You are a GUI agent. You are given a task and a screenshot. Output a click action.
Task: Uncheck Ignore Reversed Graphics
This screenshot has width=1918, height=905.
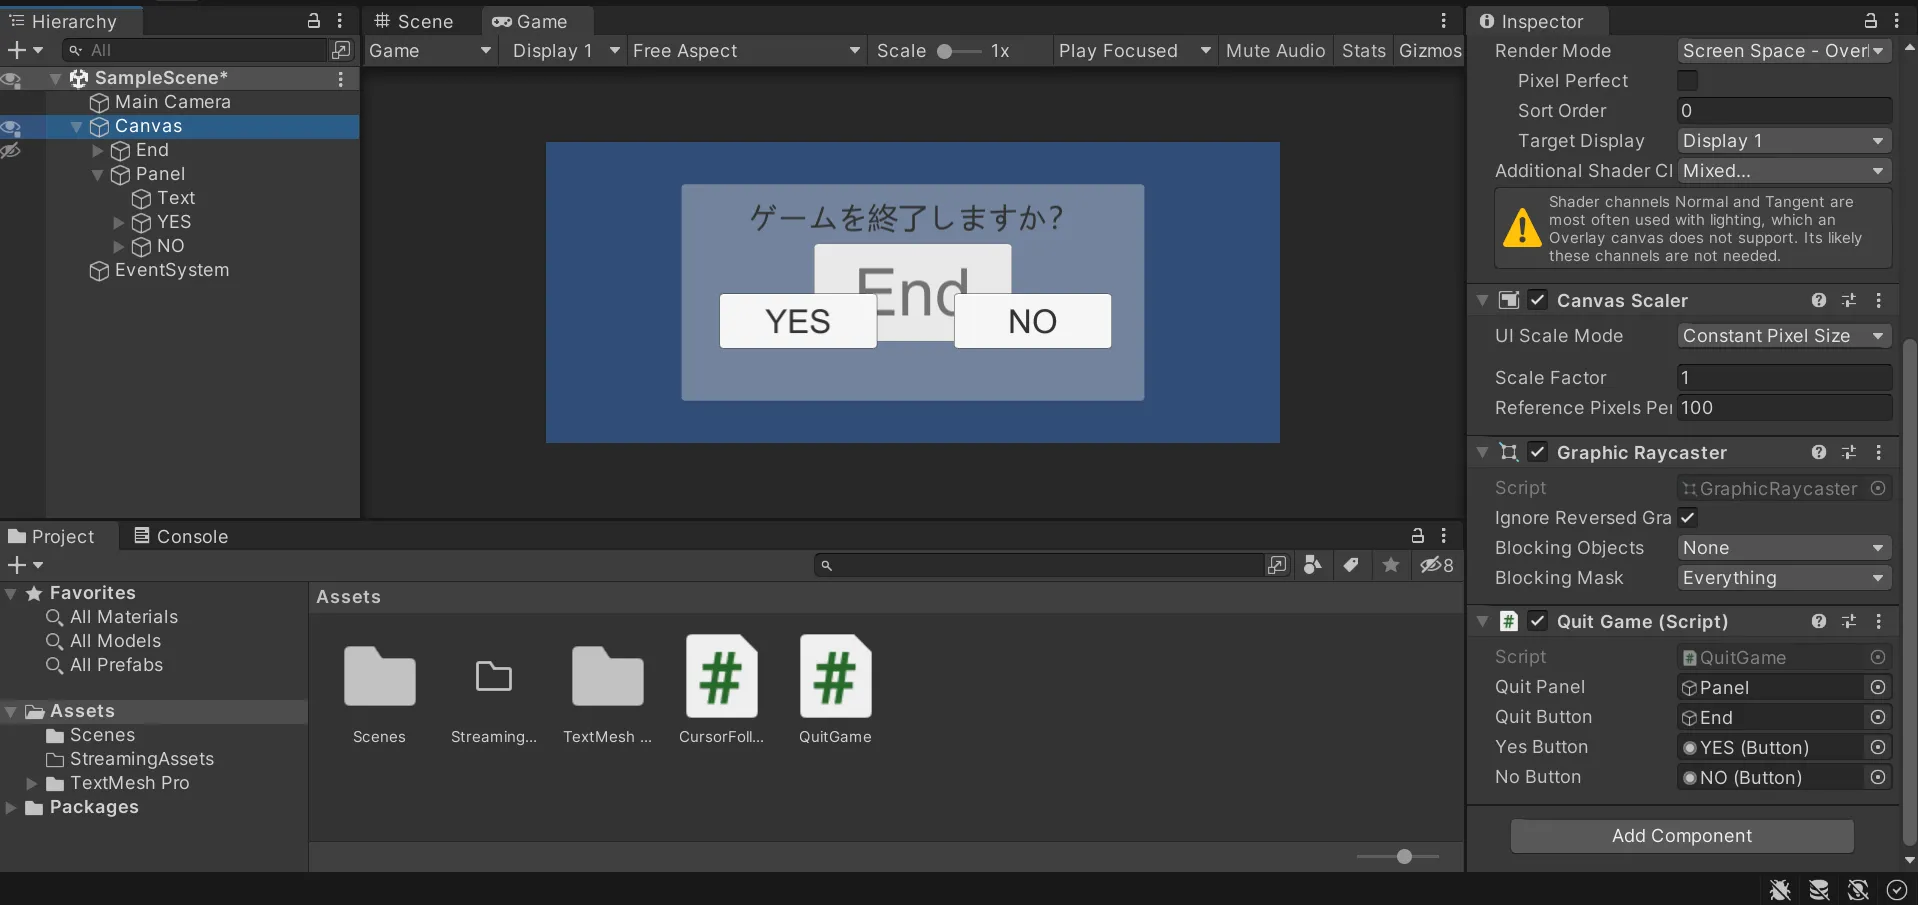1688,518
